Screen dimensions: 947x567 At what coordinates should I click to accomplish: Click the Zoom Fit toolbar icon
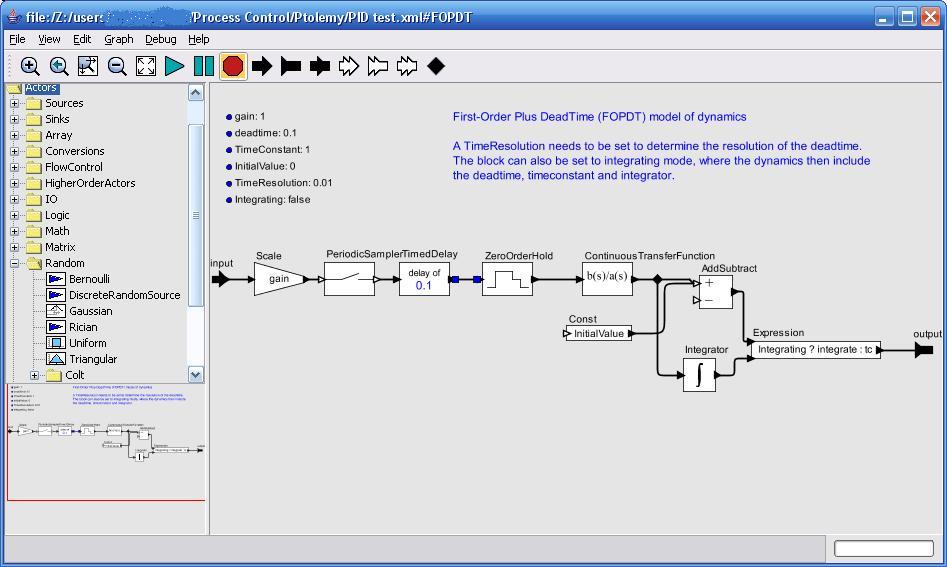click(x=88, y=66)
